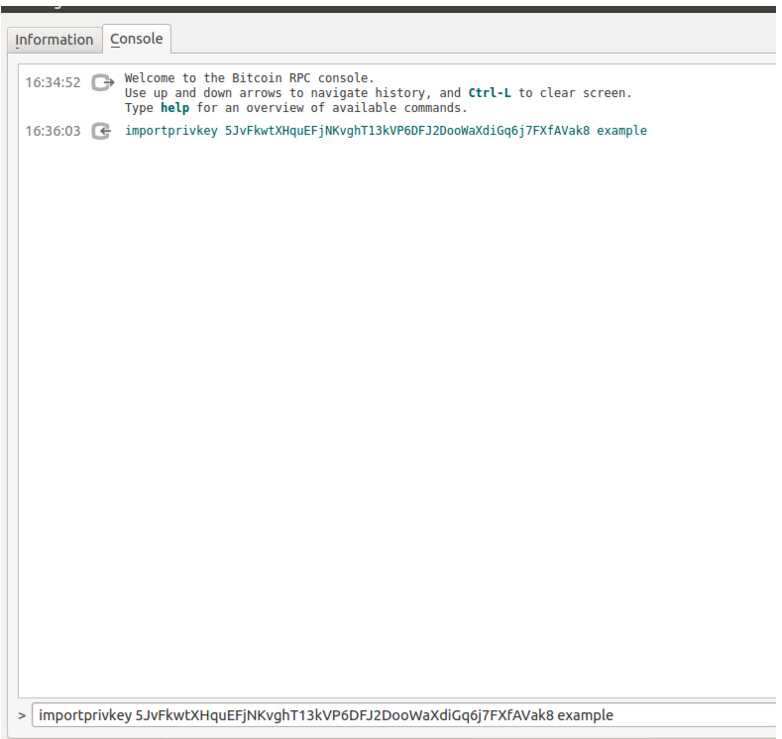Click the bold 'Ctrl-L' text
This screenshot has height=739, width=782.
pyautogui.click(x=489, y=93)
